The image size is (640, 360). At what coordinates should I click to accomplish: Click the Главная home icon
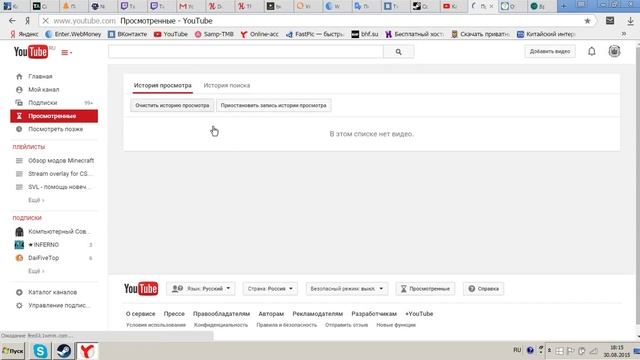point(19,76)
